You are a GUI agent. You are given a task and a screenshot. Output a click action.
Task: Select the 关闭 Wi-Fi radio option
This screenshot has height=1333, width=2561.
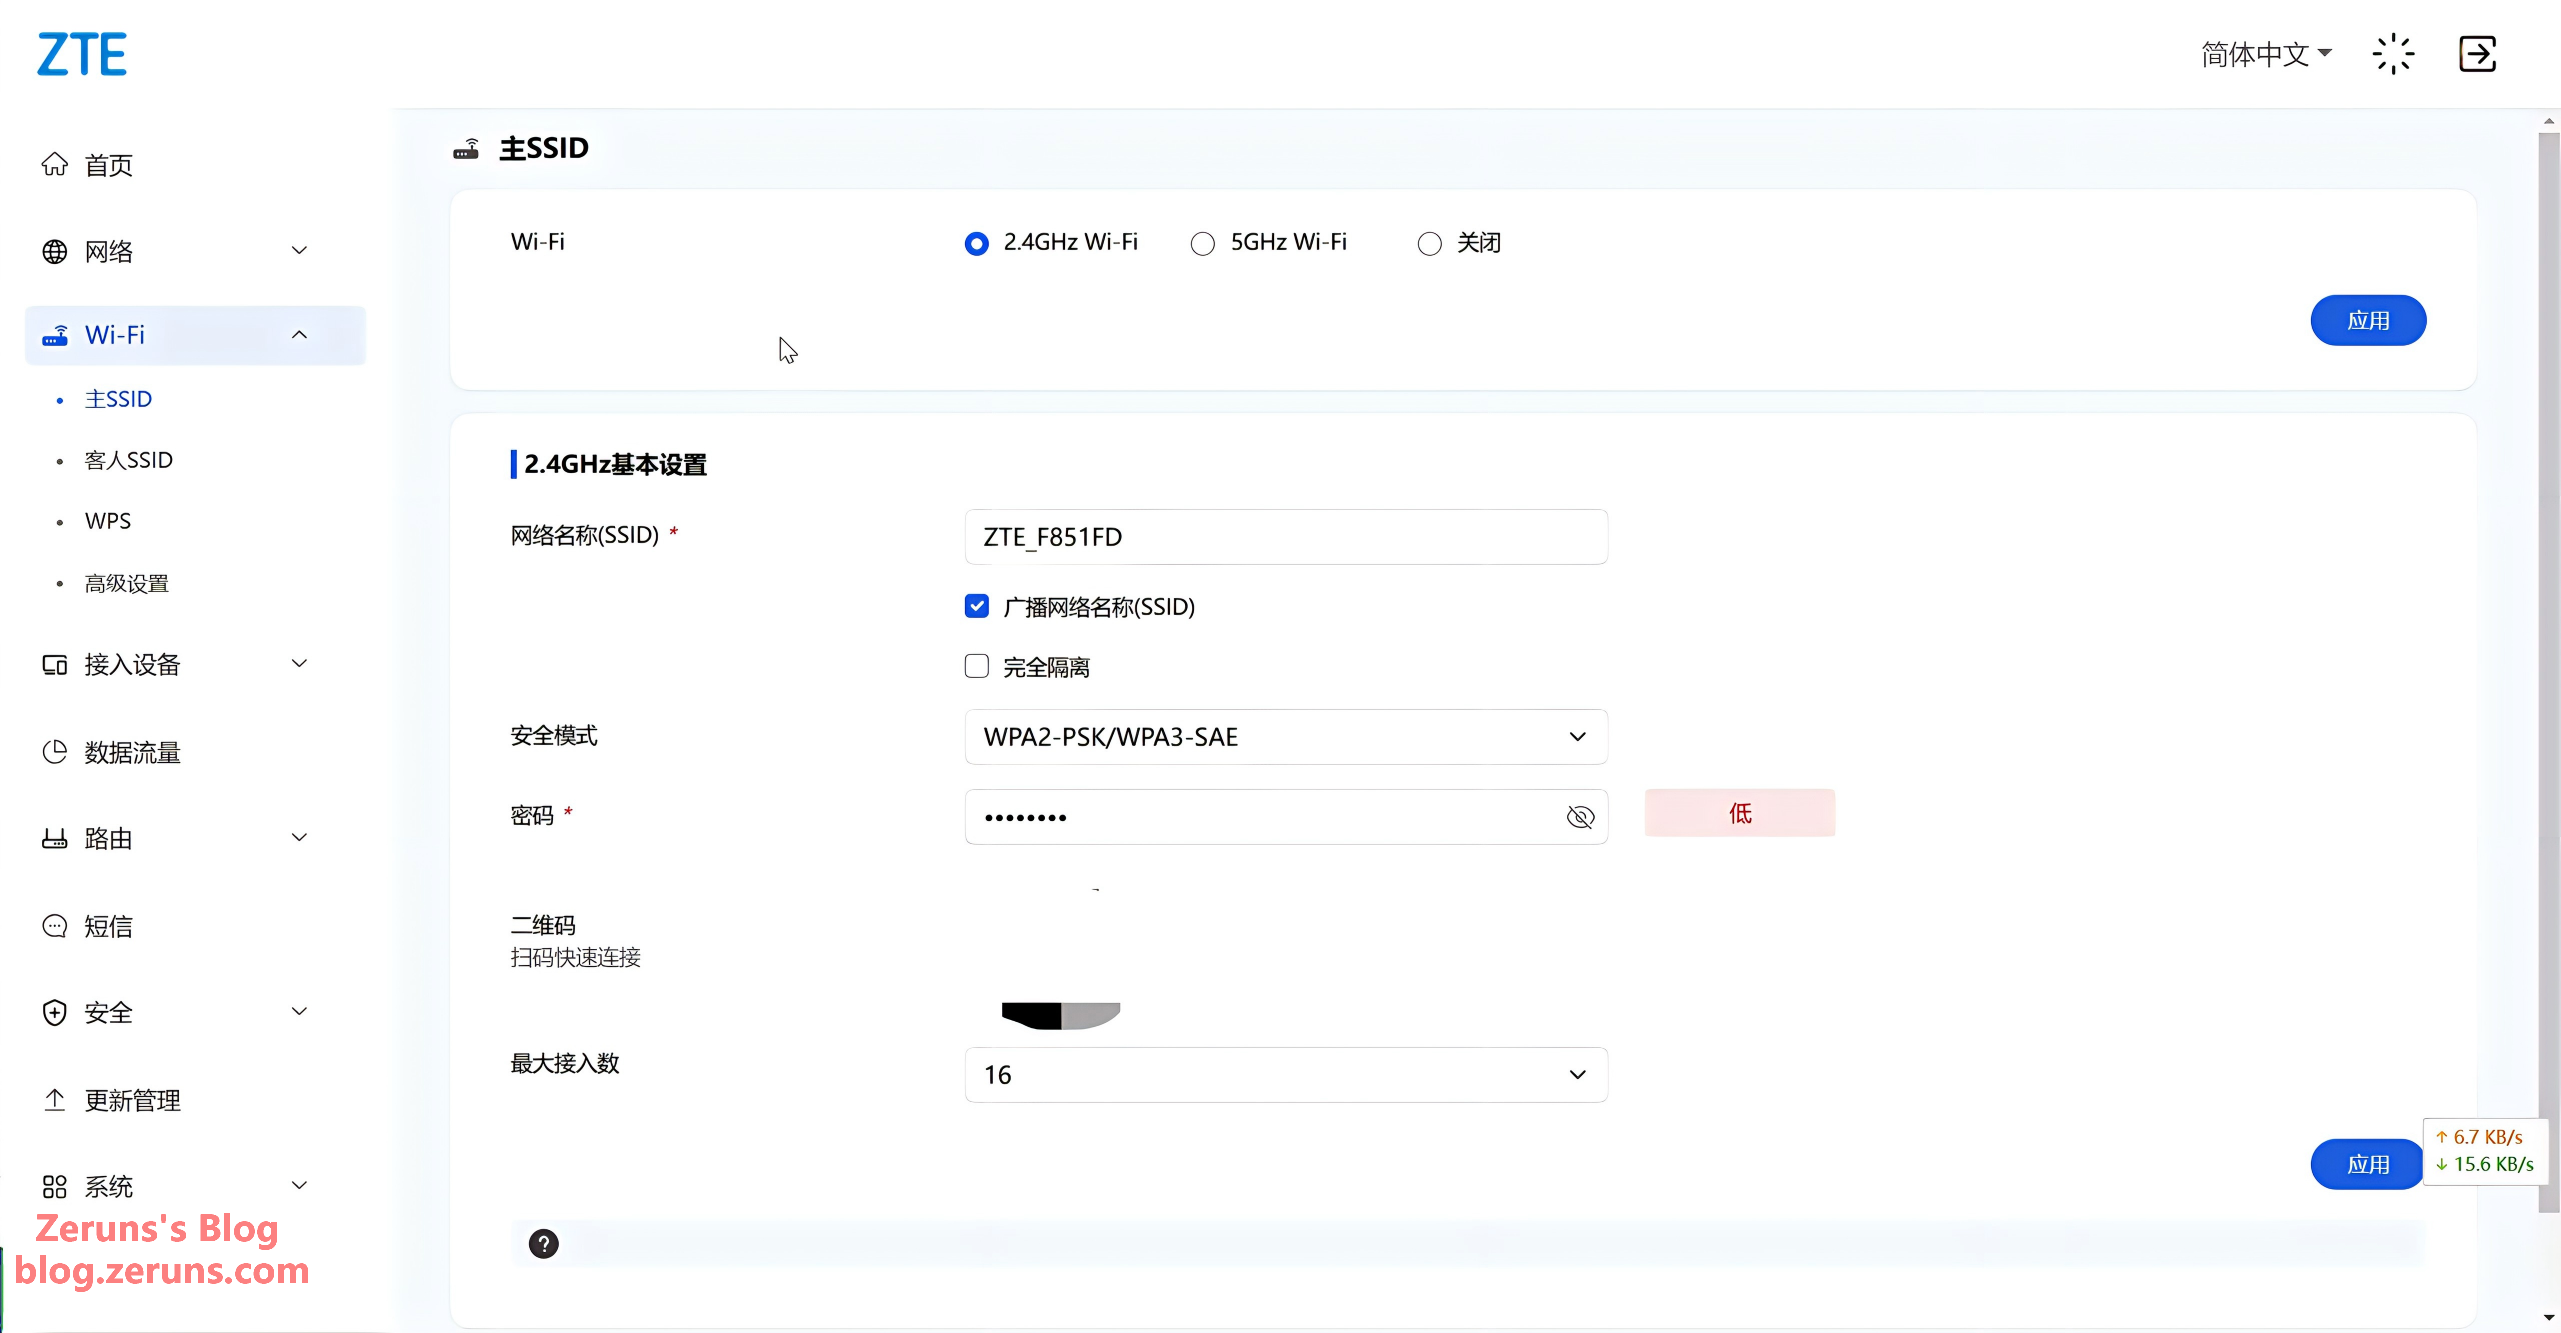point(1430,244)
